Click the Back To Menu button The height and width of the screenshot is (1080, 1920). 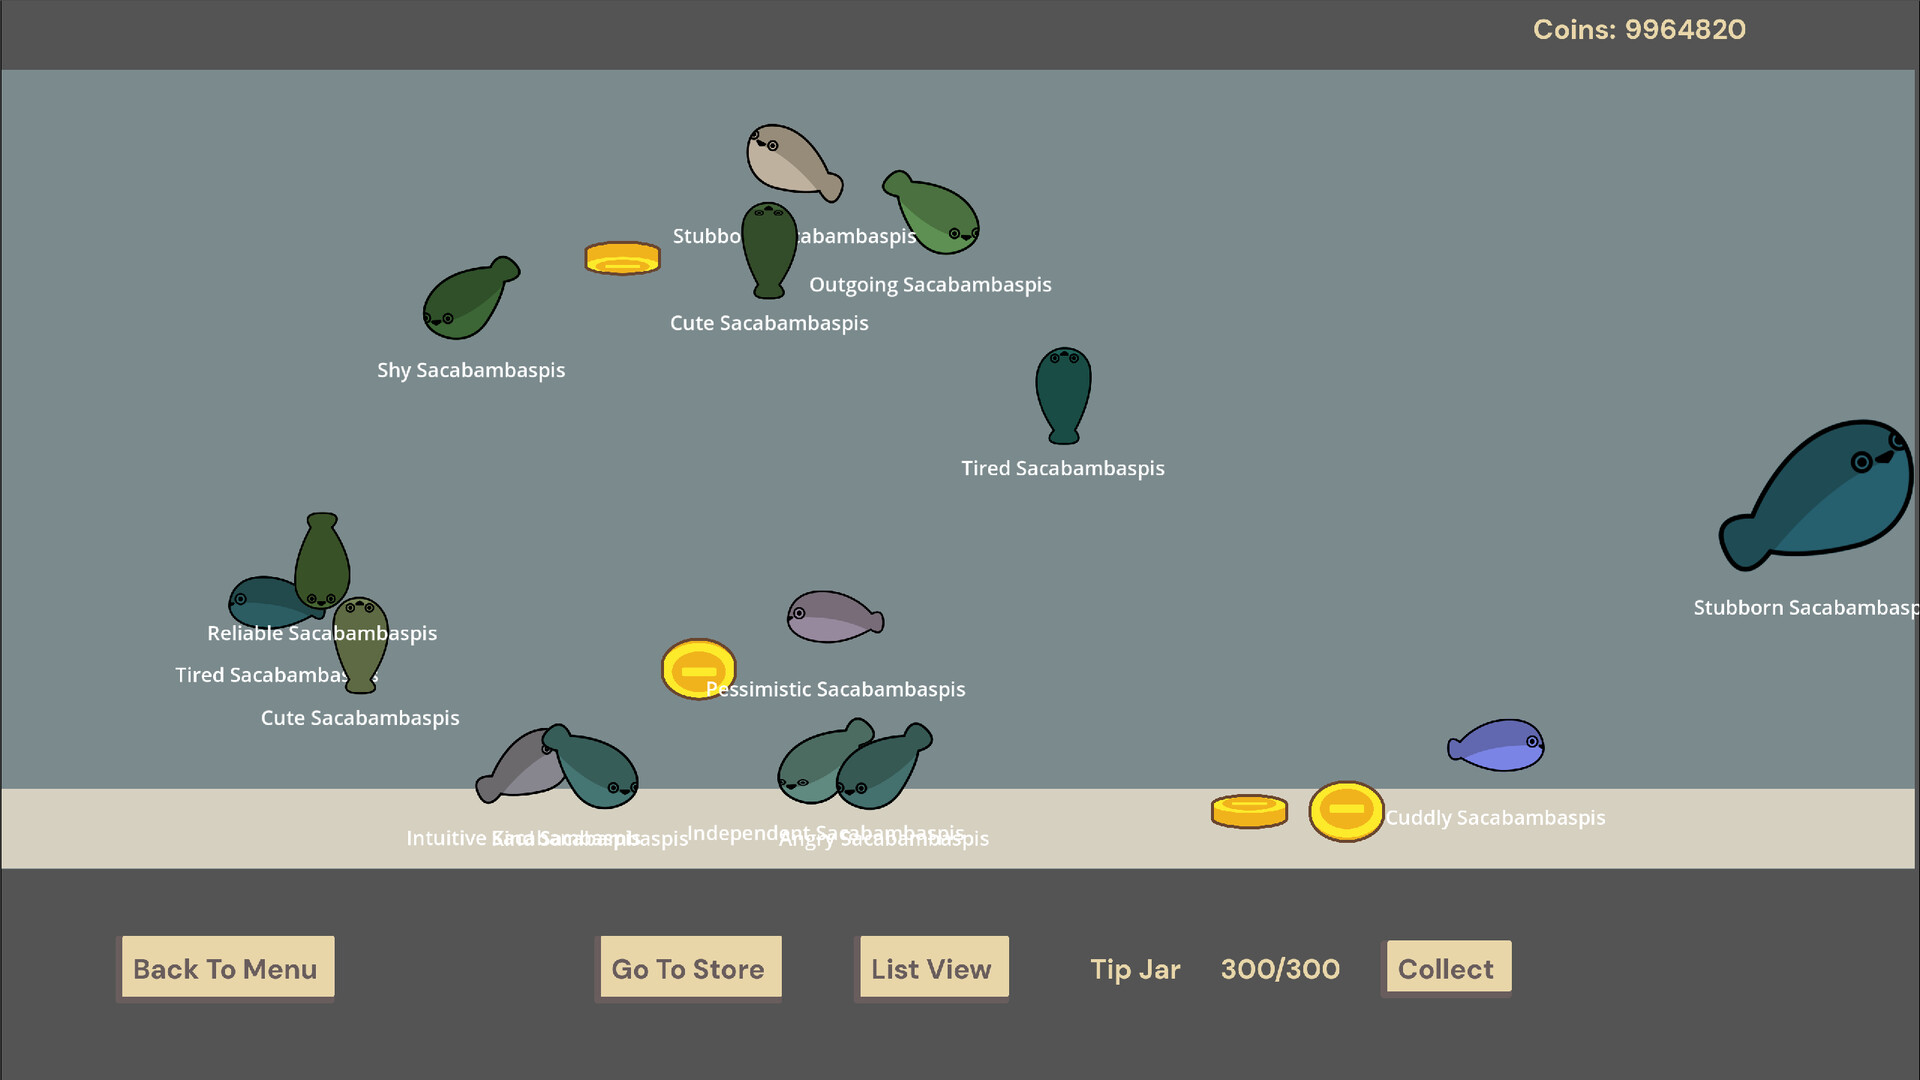226,968
